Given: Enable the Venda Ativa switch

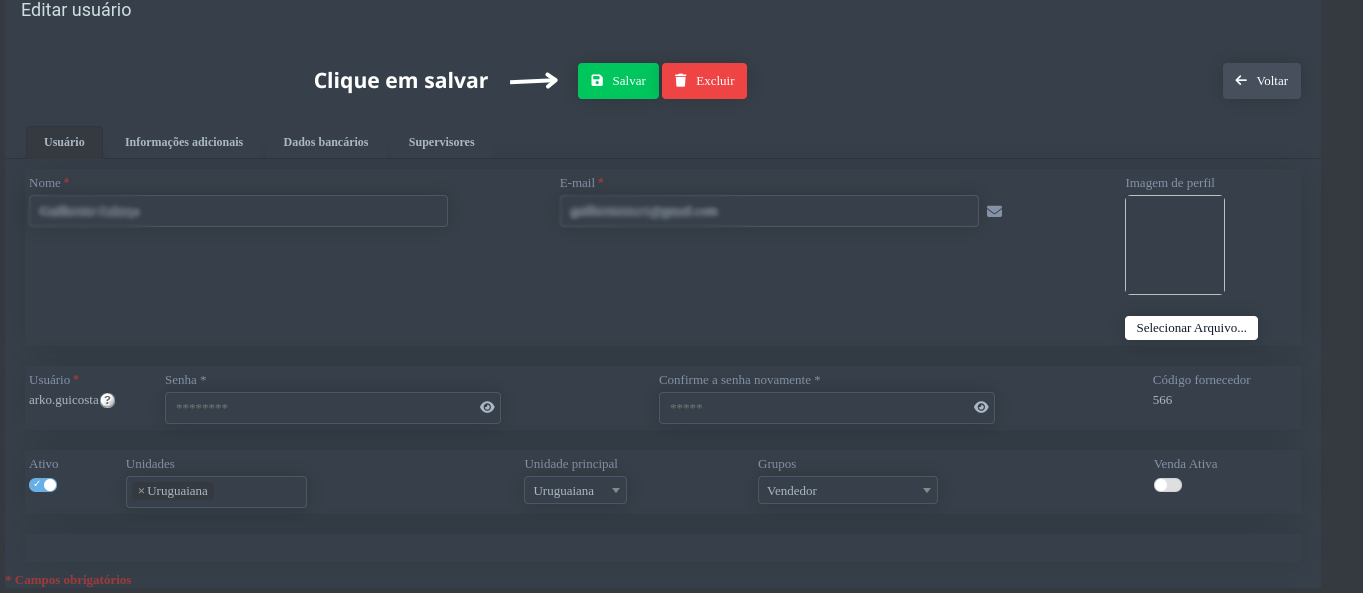Looking at the screenshot, I should coord(1167,485).
